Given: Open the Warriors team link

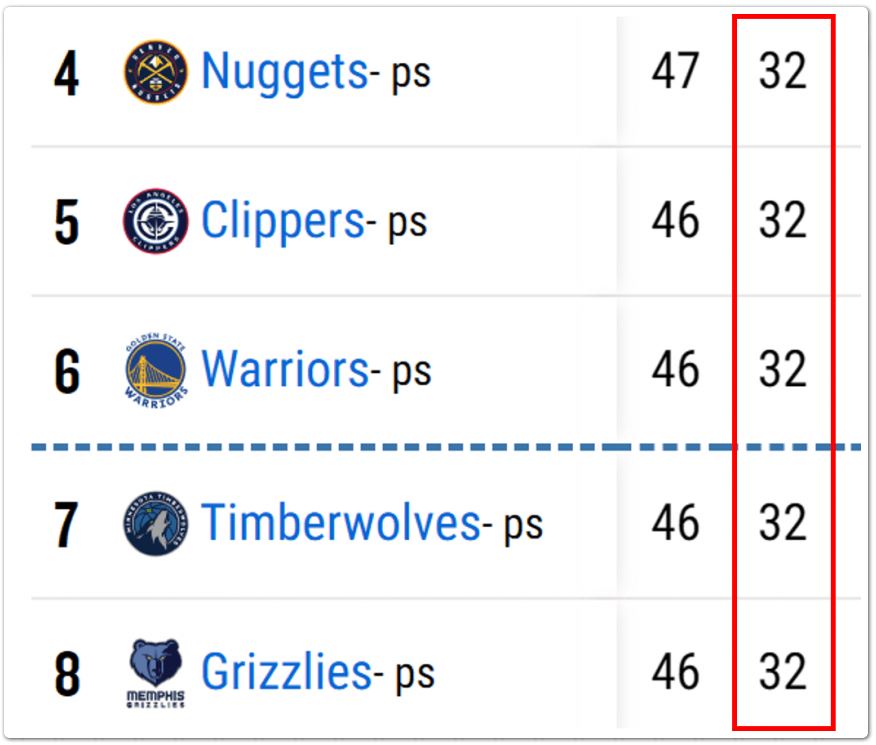Looking at the screenshot, I should click(285, 369).
